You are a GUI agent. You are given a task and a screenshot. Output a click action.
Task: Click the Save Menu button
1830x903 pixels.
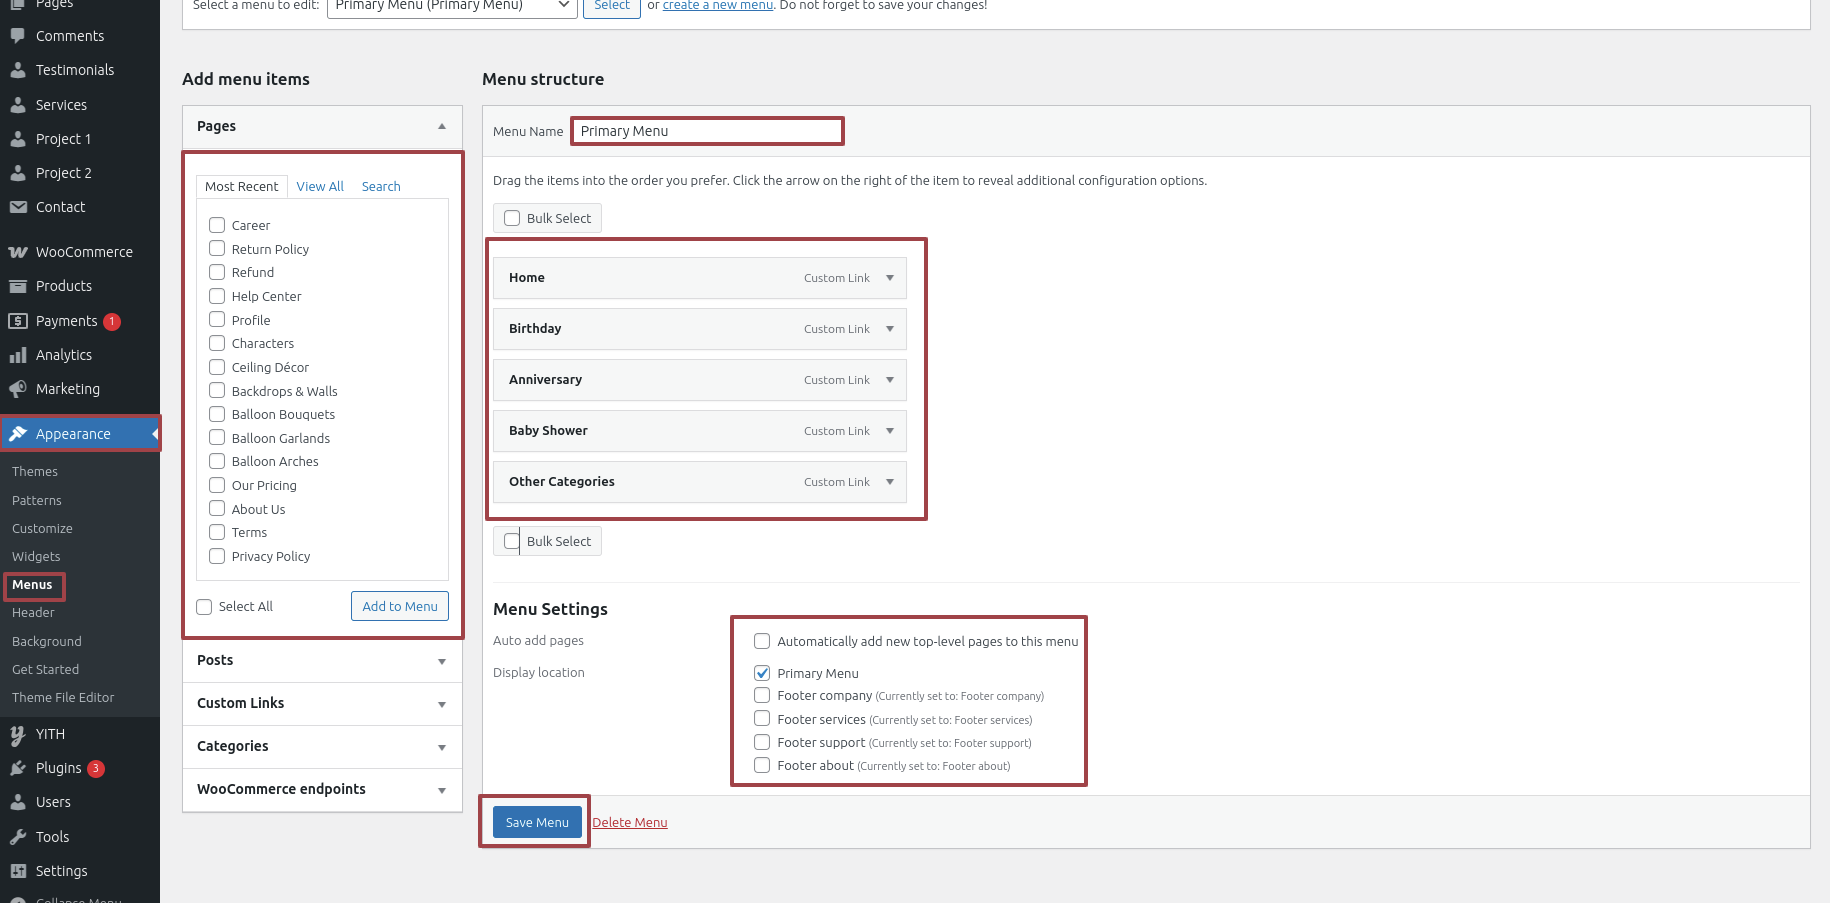(537, 822)
